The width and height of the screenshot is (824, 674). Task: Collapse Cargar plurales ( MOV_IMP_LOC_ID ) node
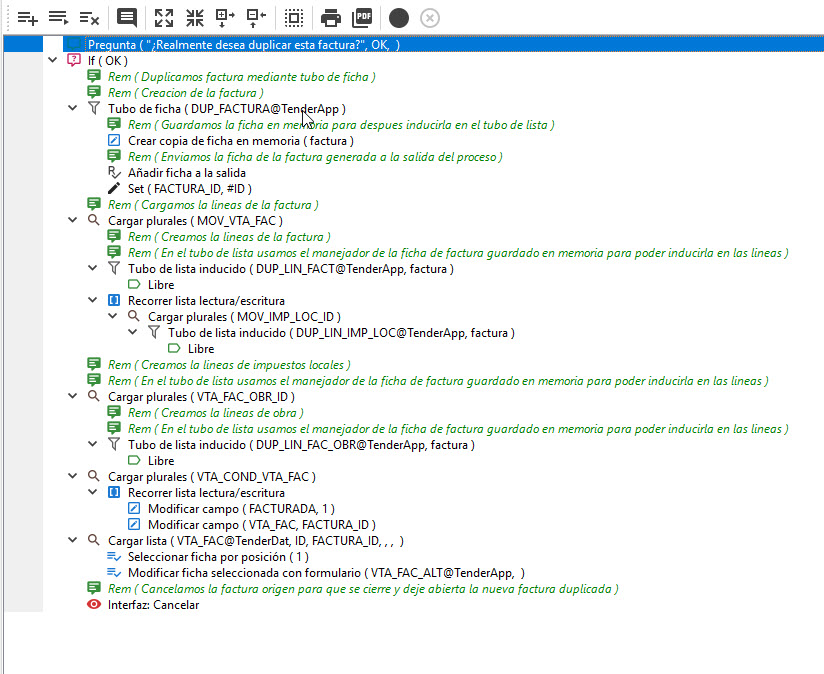(112, 316)
